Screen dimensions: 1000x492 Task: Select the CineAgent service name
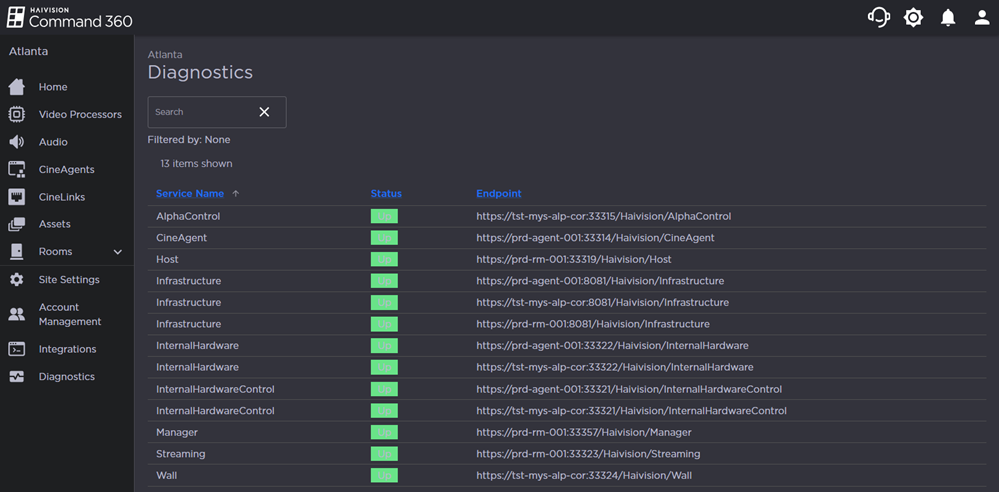tap(182, 237)
